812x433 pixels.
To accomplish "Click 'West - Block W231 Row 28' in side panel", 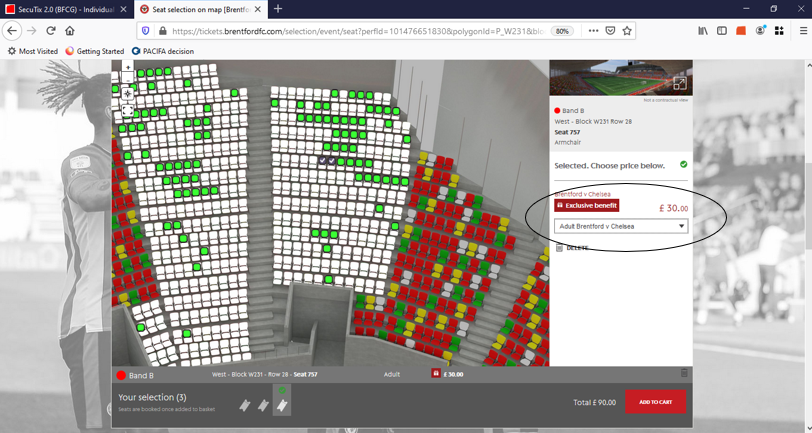I will point(593,122).
